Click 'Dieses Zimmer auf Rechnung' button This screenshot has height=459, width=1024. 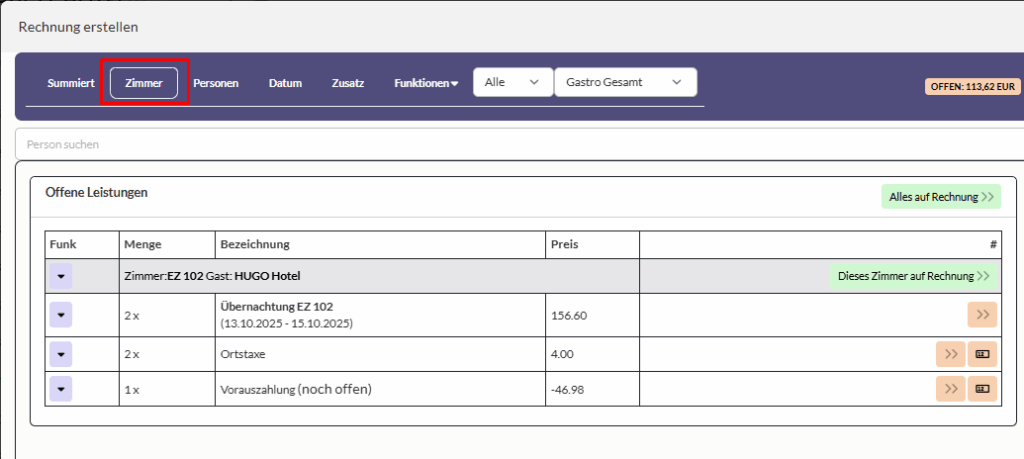pos(913,276)
